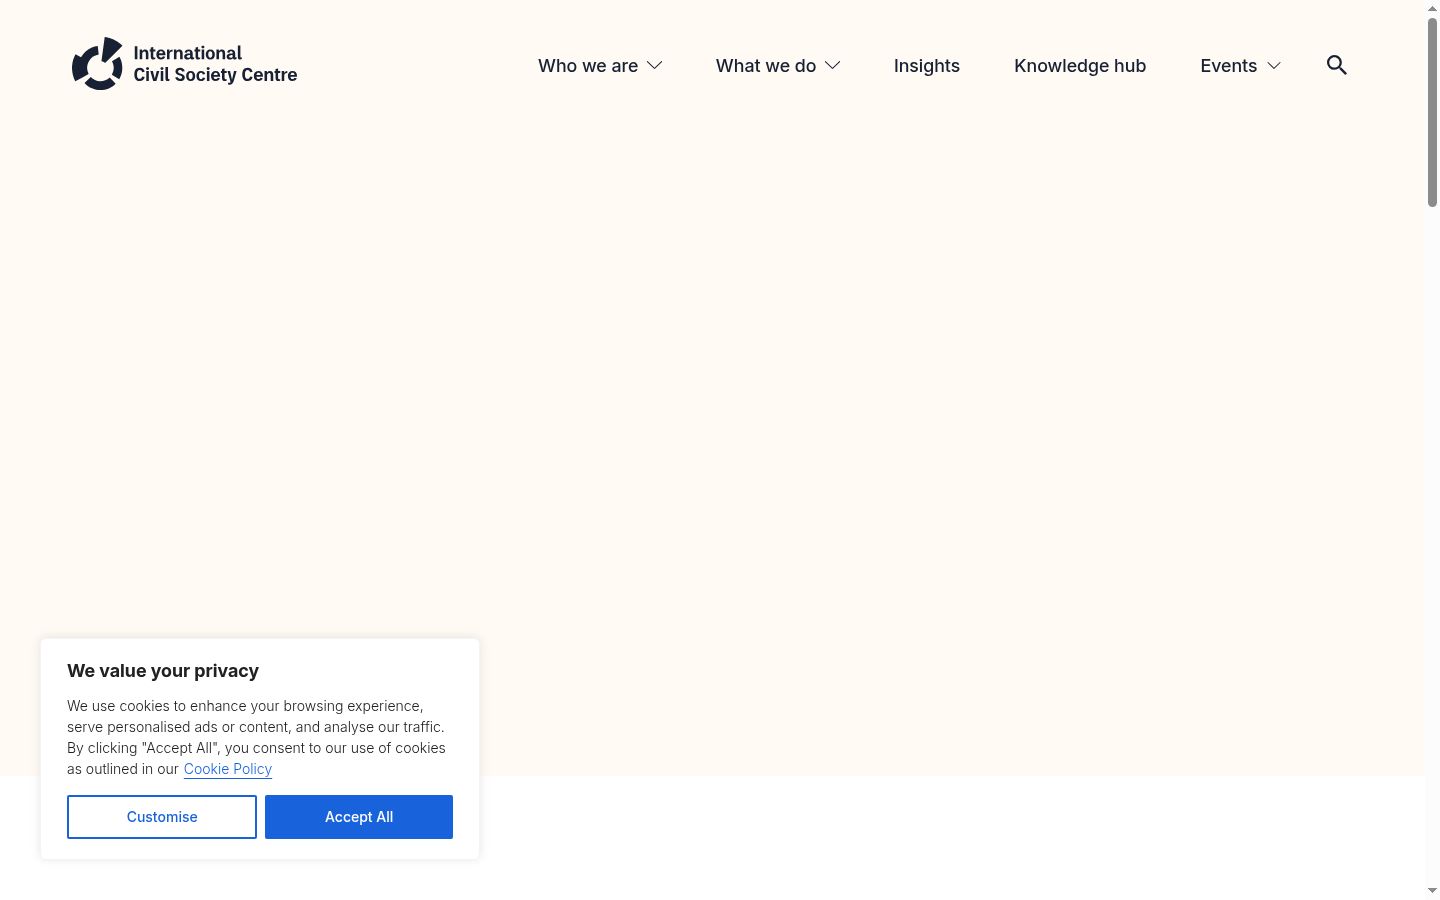Viewport: 1440px width, 900px height.
Task: Go to the Knowledge hub page
Action: pyautogui.click(x=1080, y=65)
